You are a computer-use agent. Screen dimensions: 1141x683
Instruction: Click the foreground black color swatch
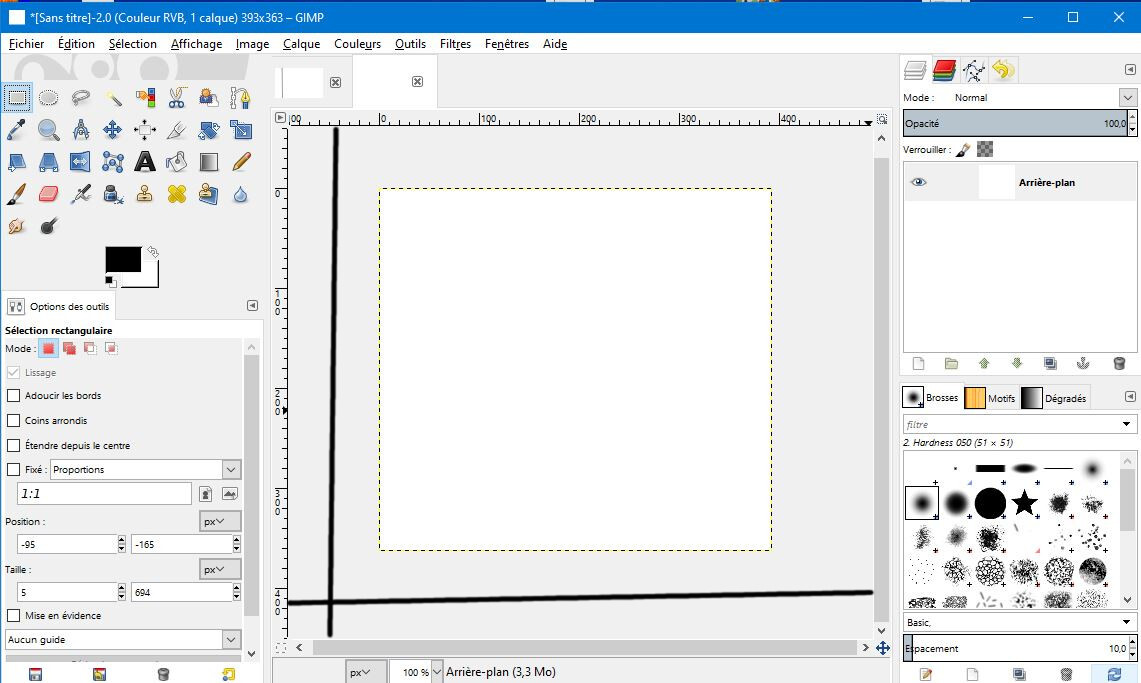(x=123, y=259)
